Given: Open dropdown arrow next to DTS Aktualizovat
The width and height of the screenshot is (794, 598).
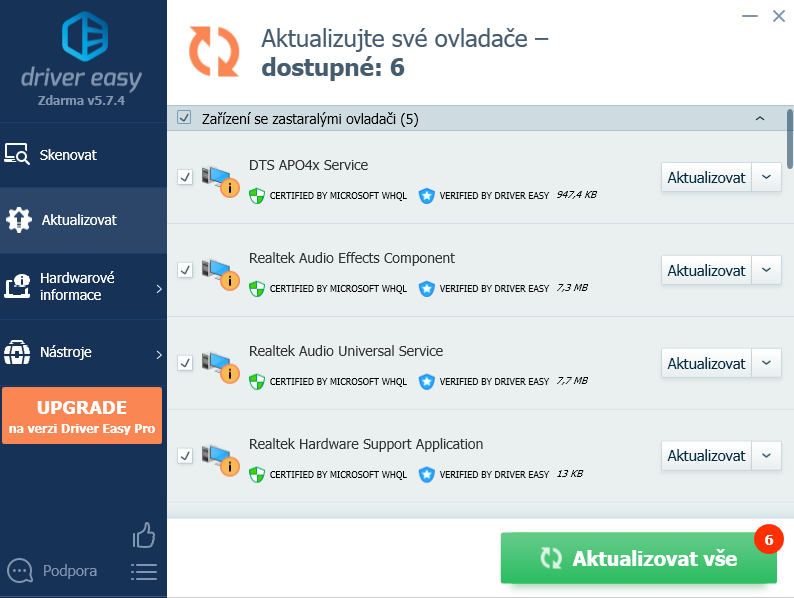Looking at the screenshot, I should (767, 177).
